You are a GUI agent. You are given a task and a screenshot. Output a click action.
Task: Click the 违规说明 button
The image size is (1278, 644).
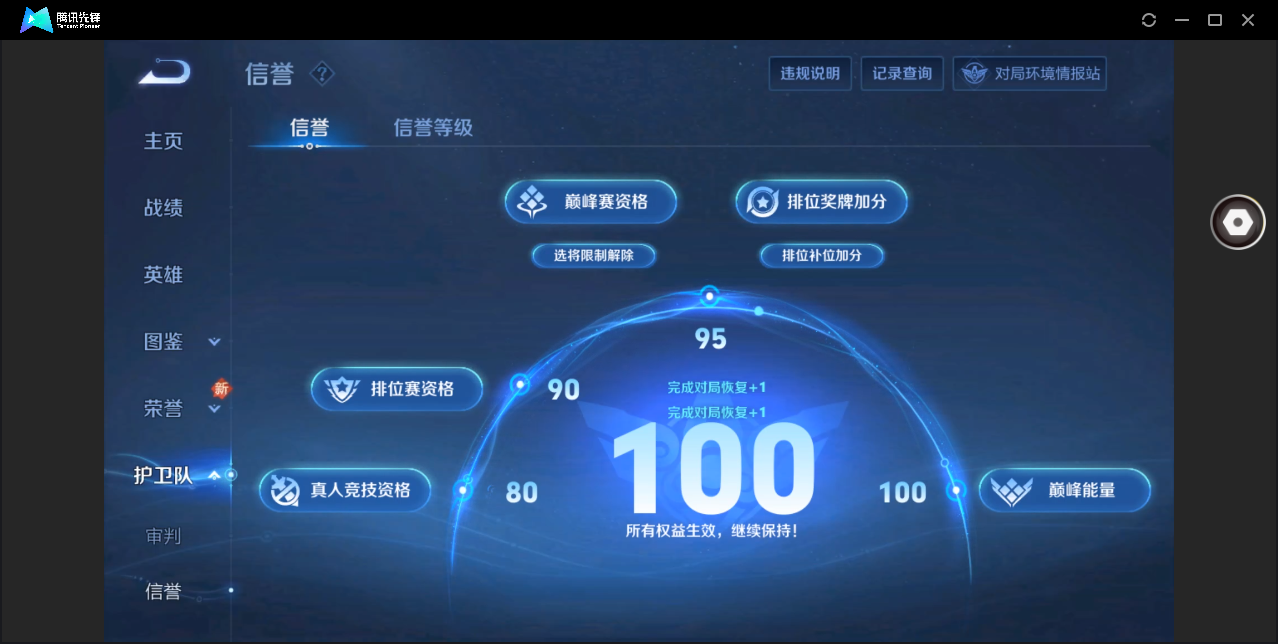pos(810,73)
